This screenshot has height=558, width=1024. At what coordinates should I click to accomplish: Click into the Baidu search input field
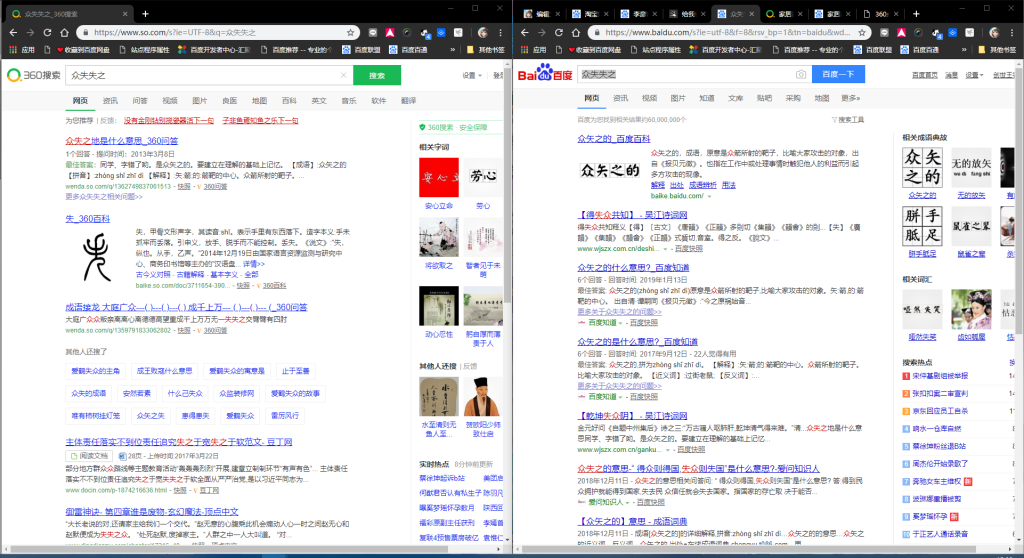coord(684,74)
